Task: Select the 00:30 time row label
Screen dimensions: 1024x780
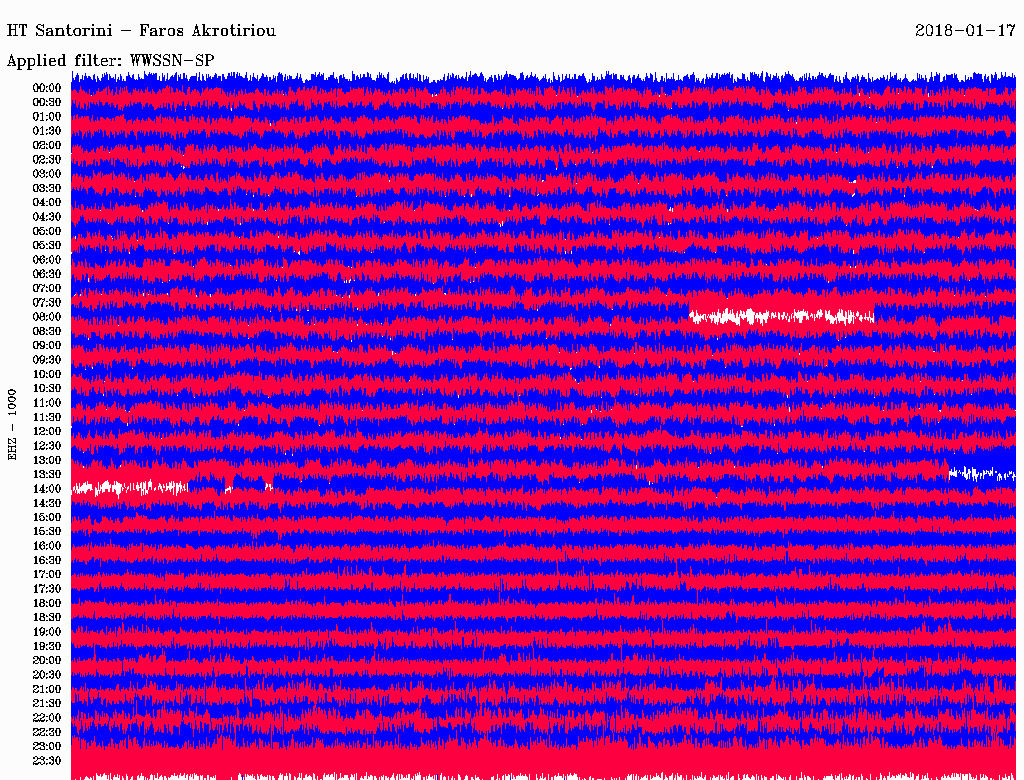Action: pos(47,103)
